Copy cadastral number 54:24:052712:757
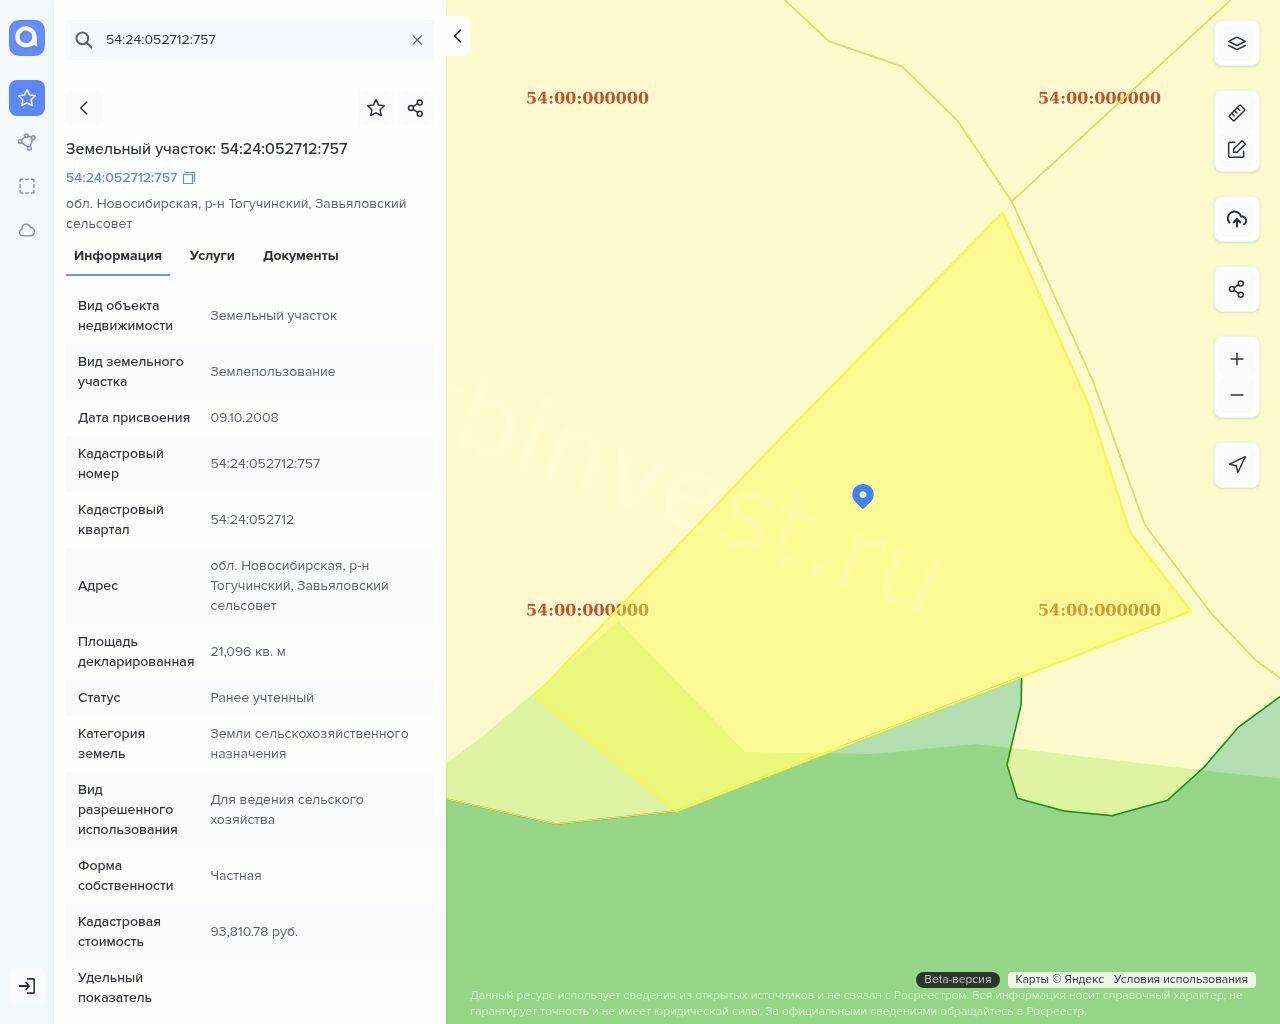The height and width of the screenshot is (1024, 1280). click(189, 178)
